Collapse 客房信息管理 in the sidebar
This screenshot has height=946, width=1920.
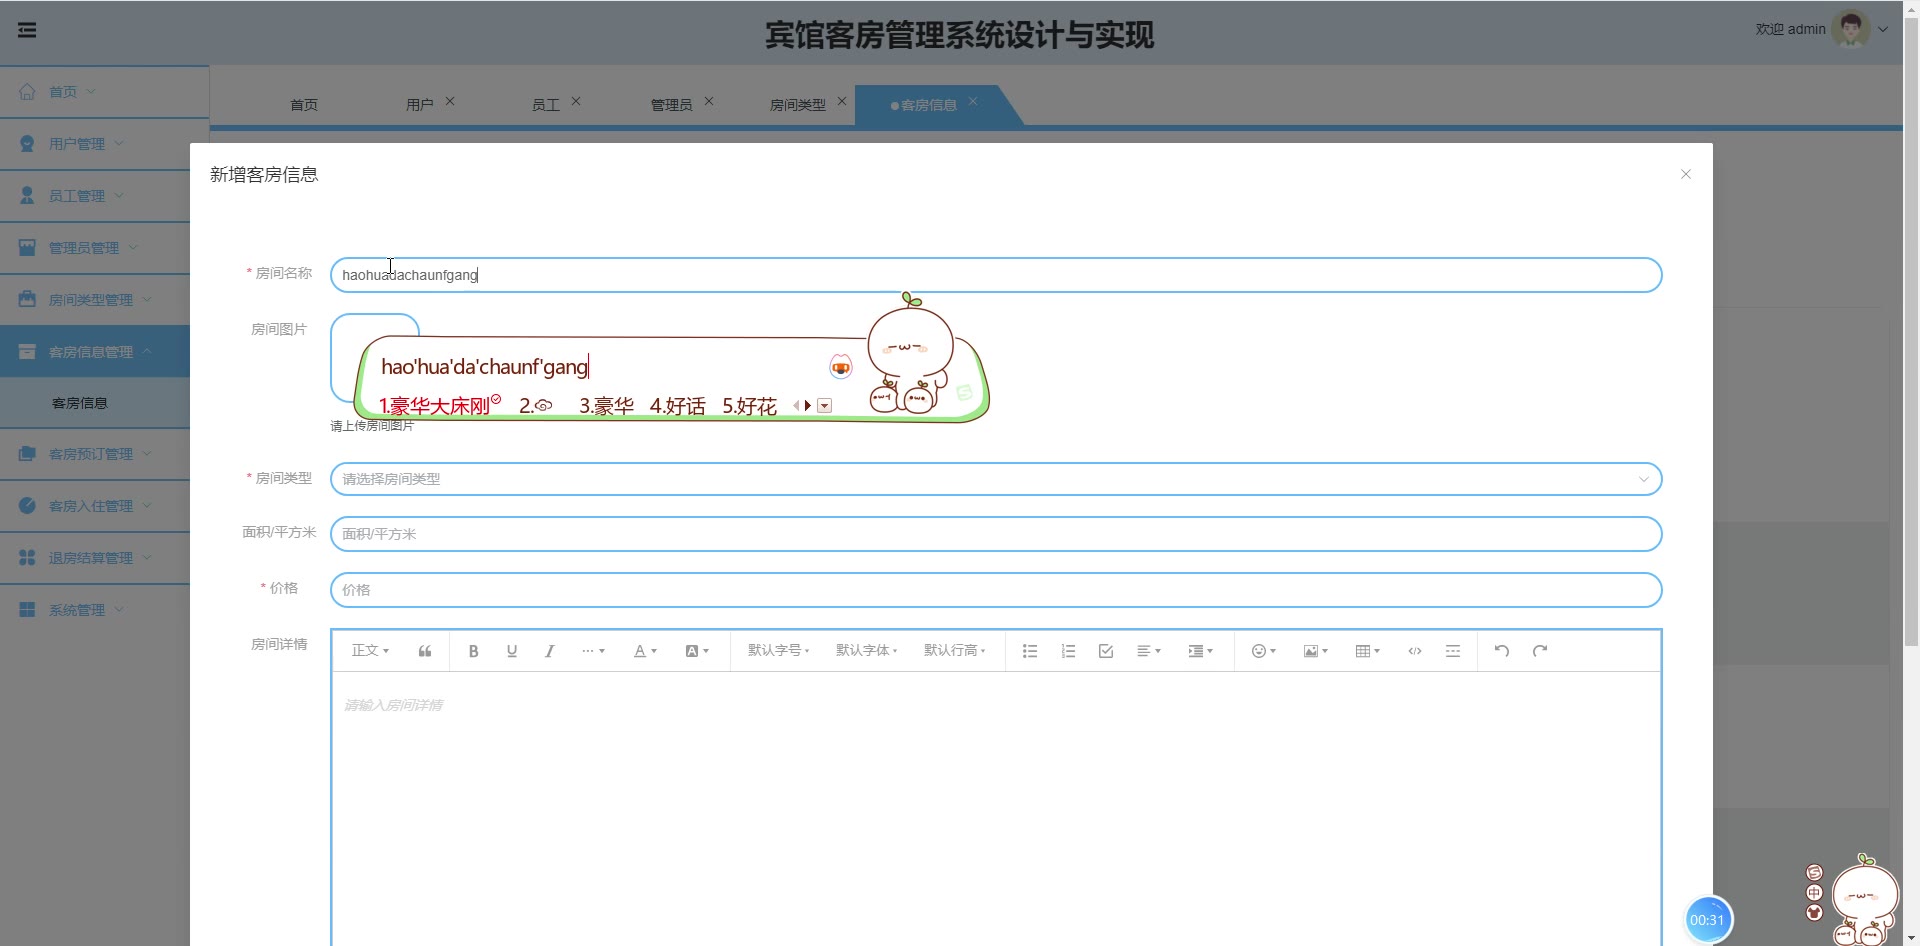click(95, 352)
